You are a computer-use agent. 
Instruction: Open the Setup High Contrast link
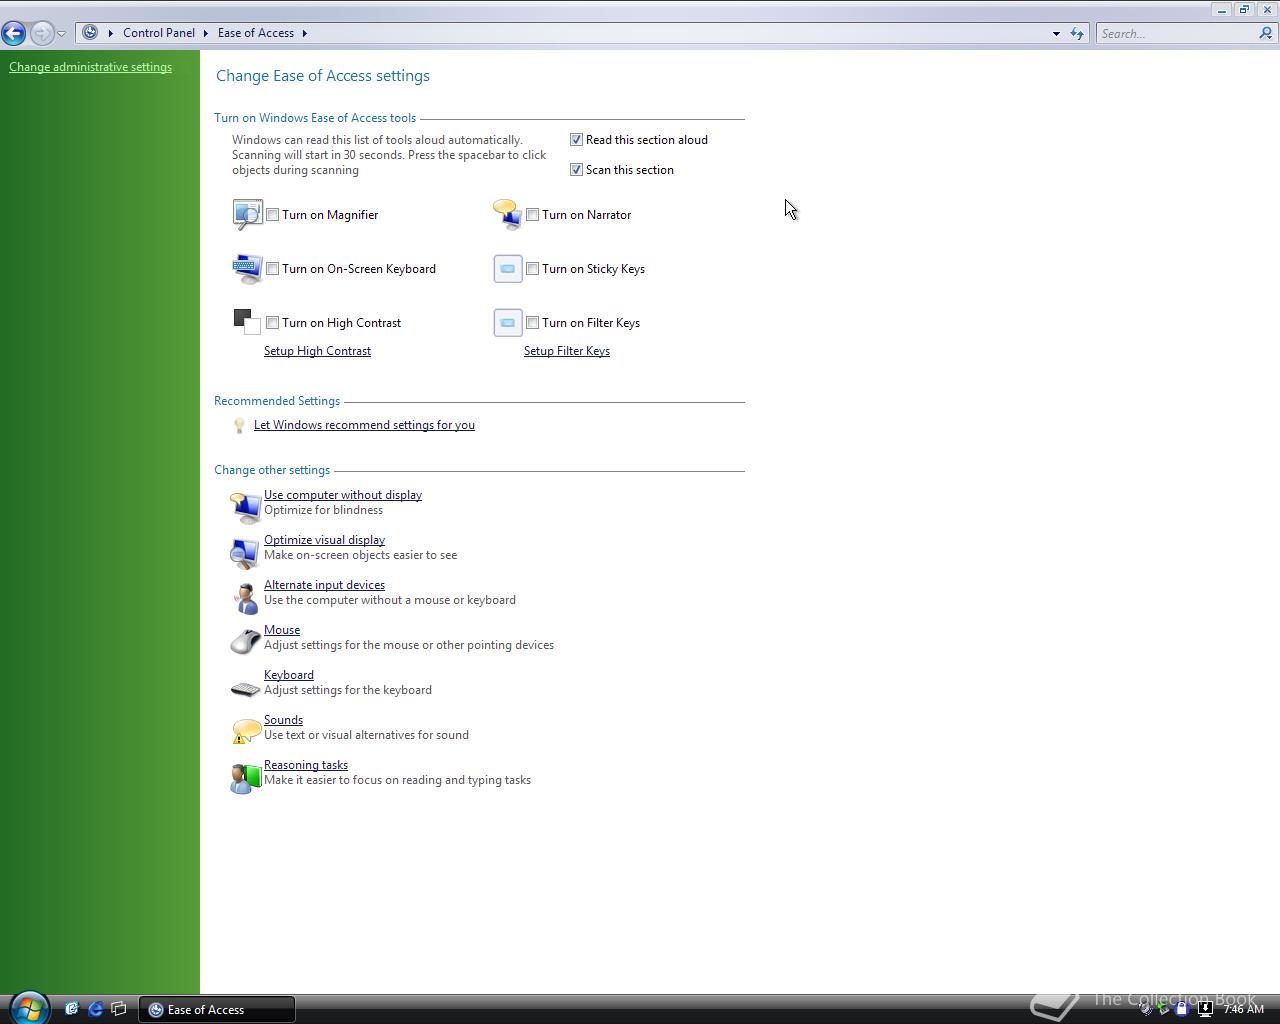point(317,351)
